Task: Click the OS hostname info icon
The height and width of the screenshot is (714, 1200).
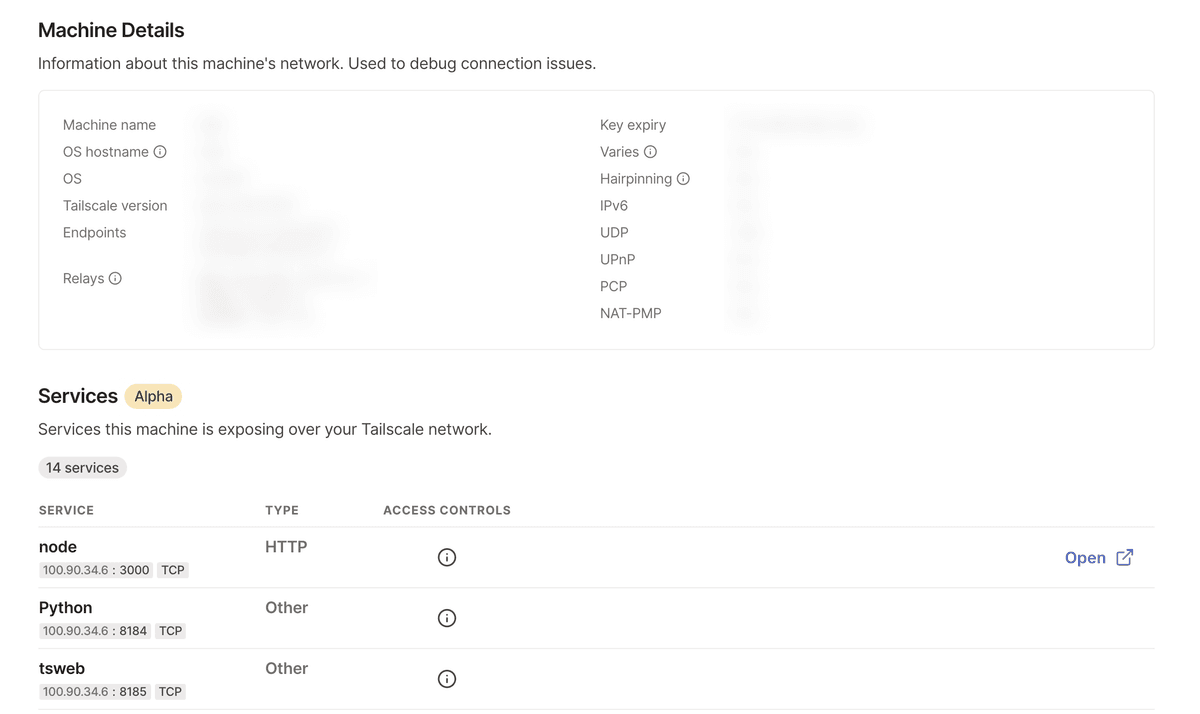Action: 161,151
